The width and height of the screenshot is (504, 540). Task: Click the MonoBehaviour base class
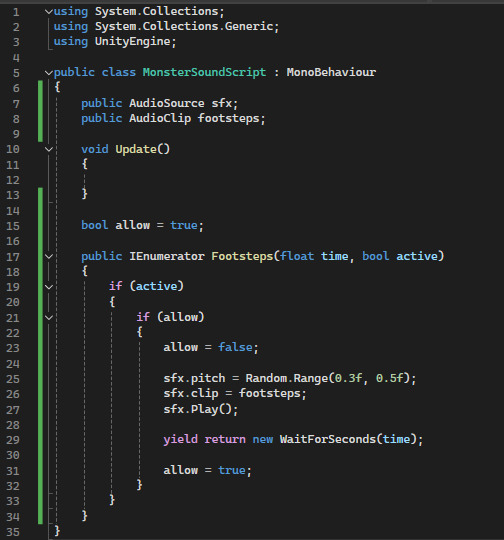(331, 72)
